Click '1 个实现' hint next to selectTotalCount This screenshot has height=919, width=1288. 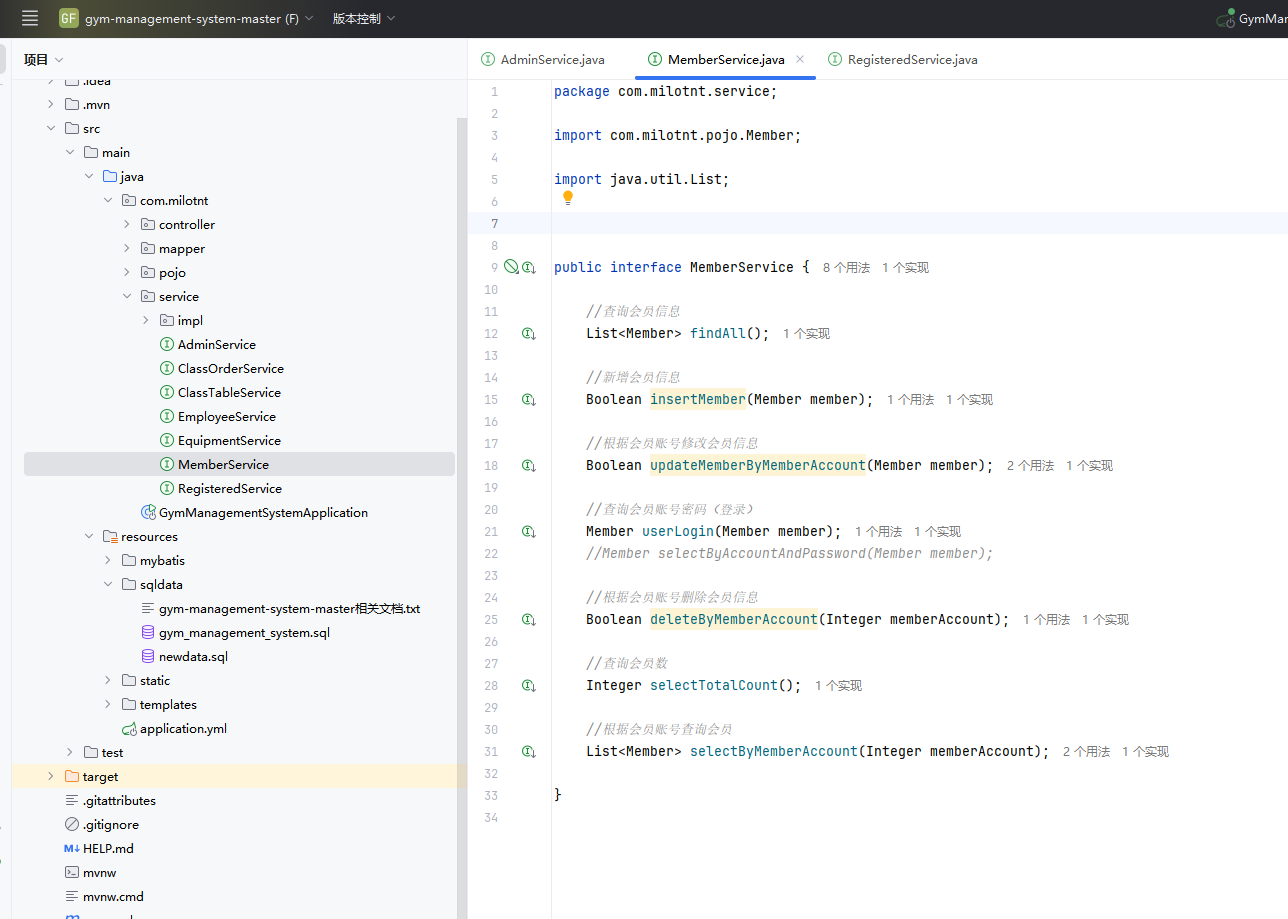tap(838, 685)
